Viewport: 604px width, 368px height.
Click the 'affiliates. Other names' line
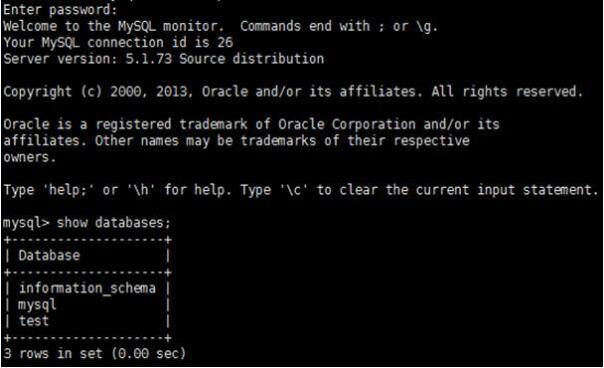(237, 141)
